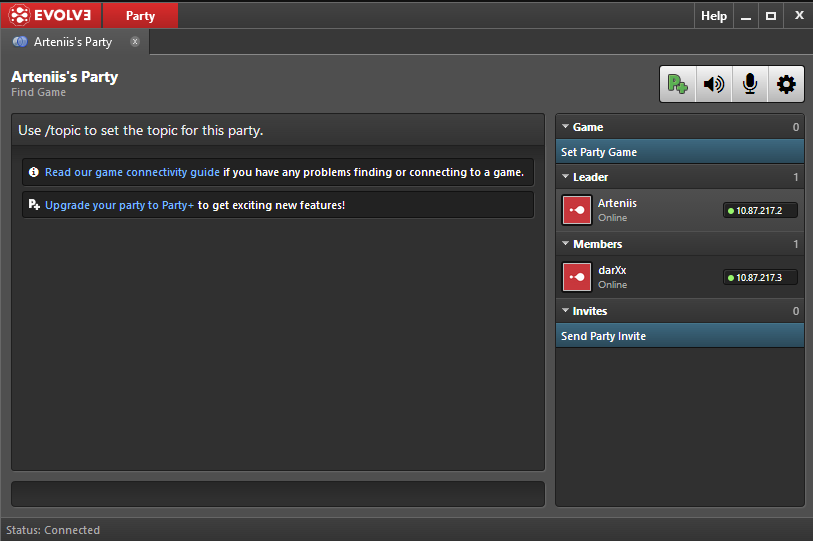The height and width of the screenshot is (541, 813).
Task: Maximize the Evolve window
Action: pyautogui.click(x=771, y=16)
